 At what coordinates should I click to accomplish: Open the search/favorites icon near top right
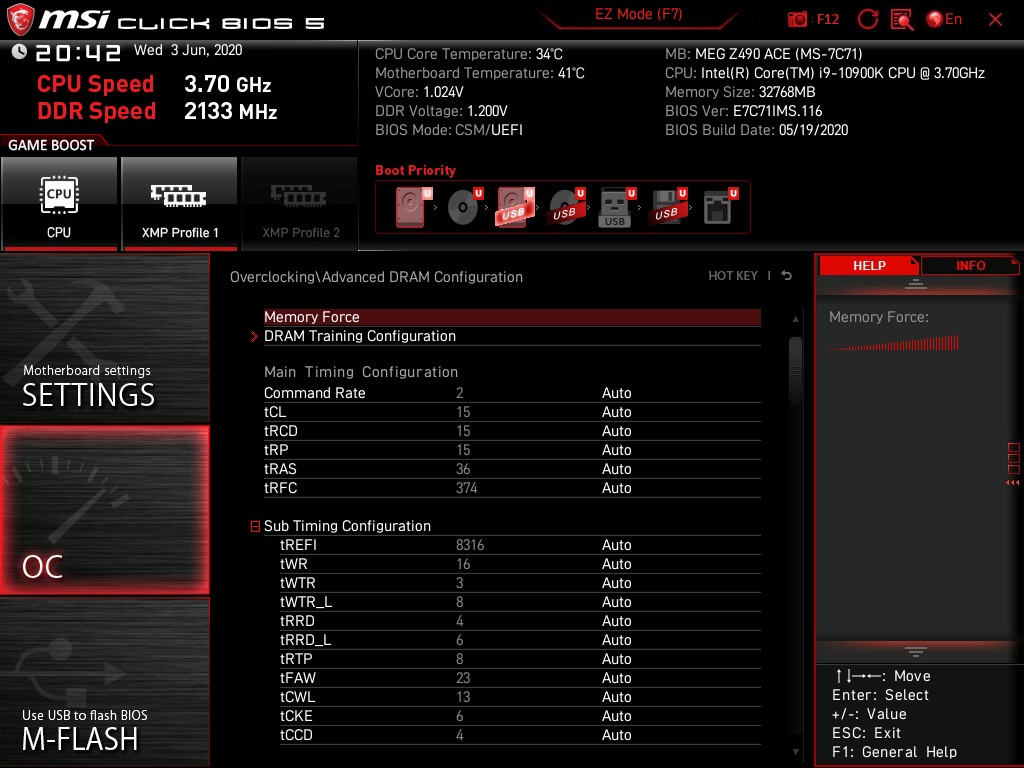[x=901, y=19]
